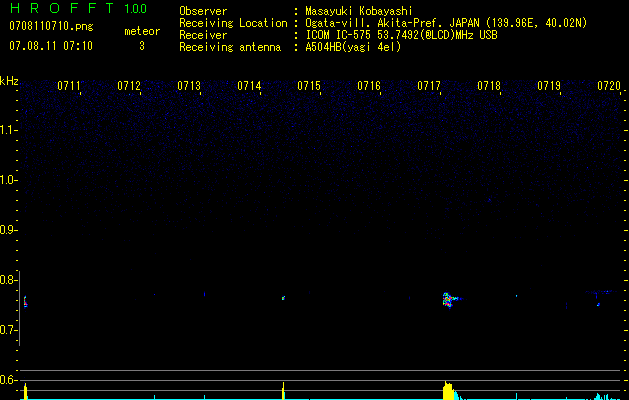
Task: Select the filename 0708110710.png
Action: [51, 26]
